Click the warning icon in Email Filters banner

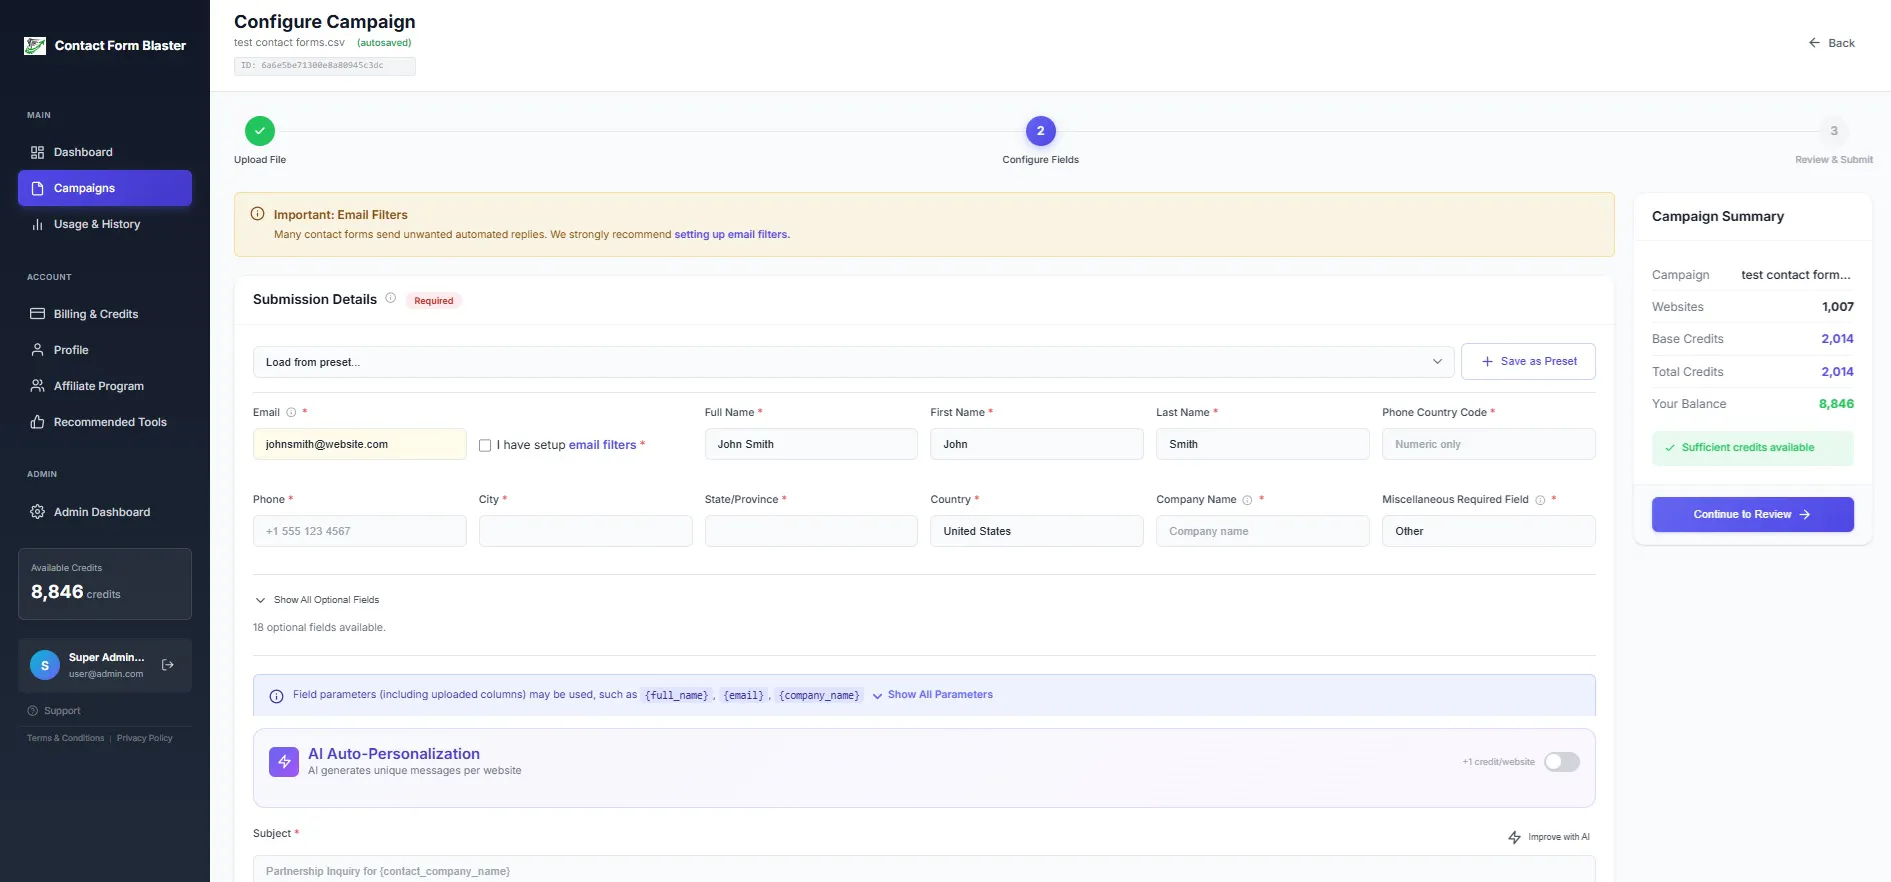[257, 214]
